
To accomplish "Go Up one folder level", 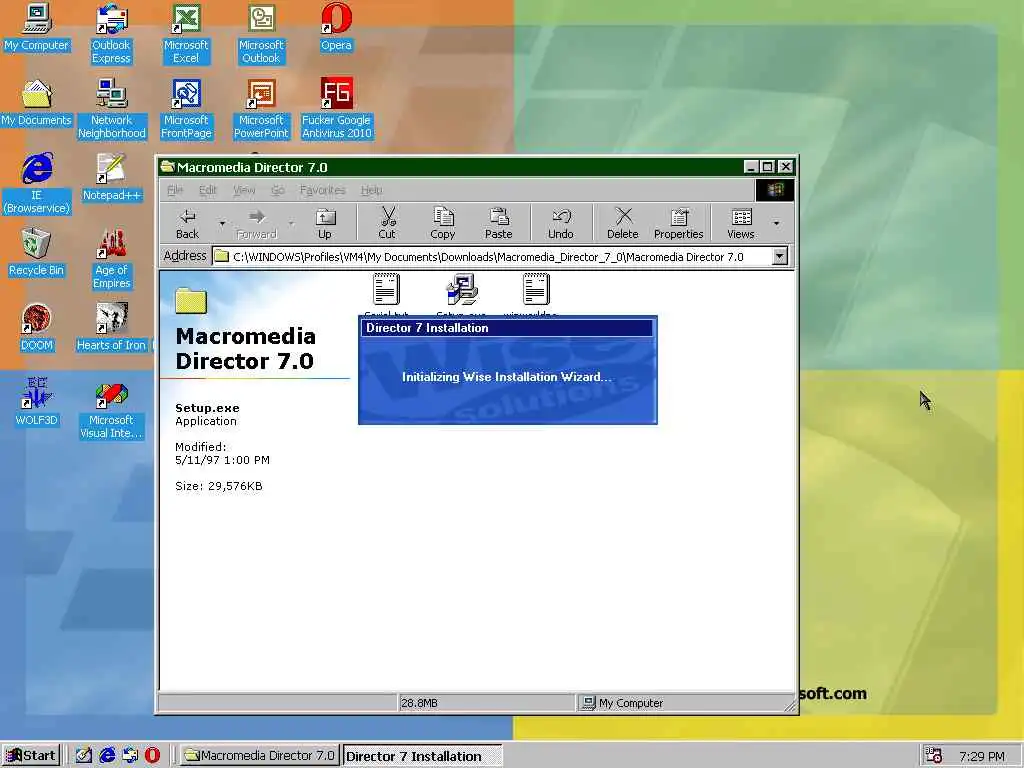I will [325, 223].
